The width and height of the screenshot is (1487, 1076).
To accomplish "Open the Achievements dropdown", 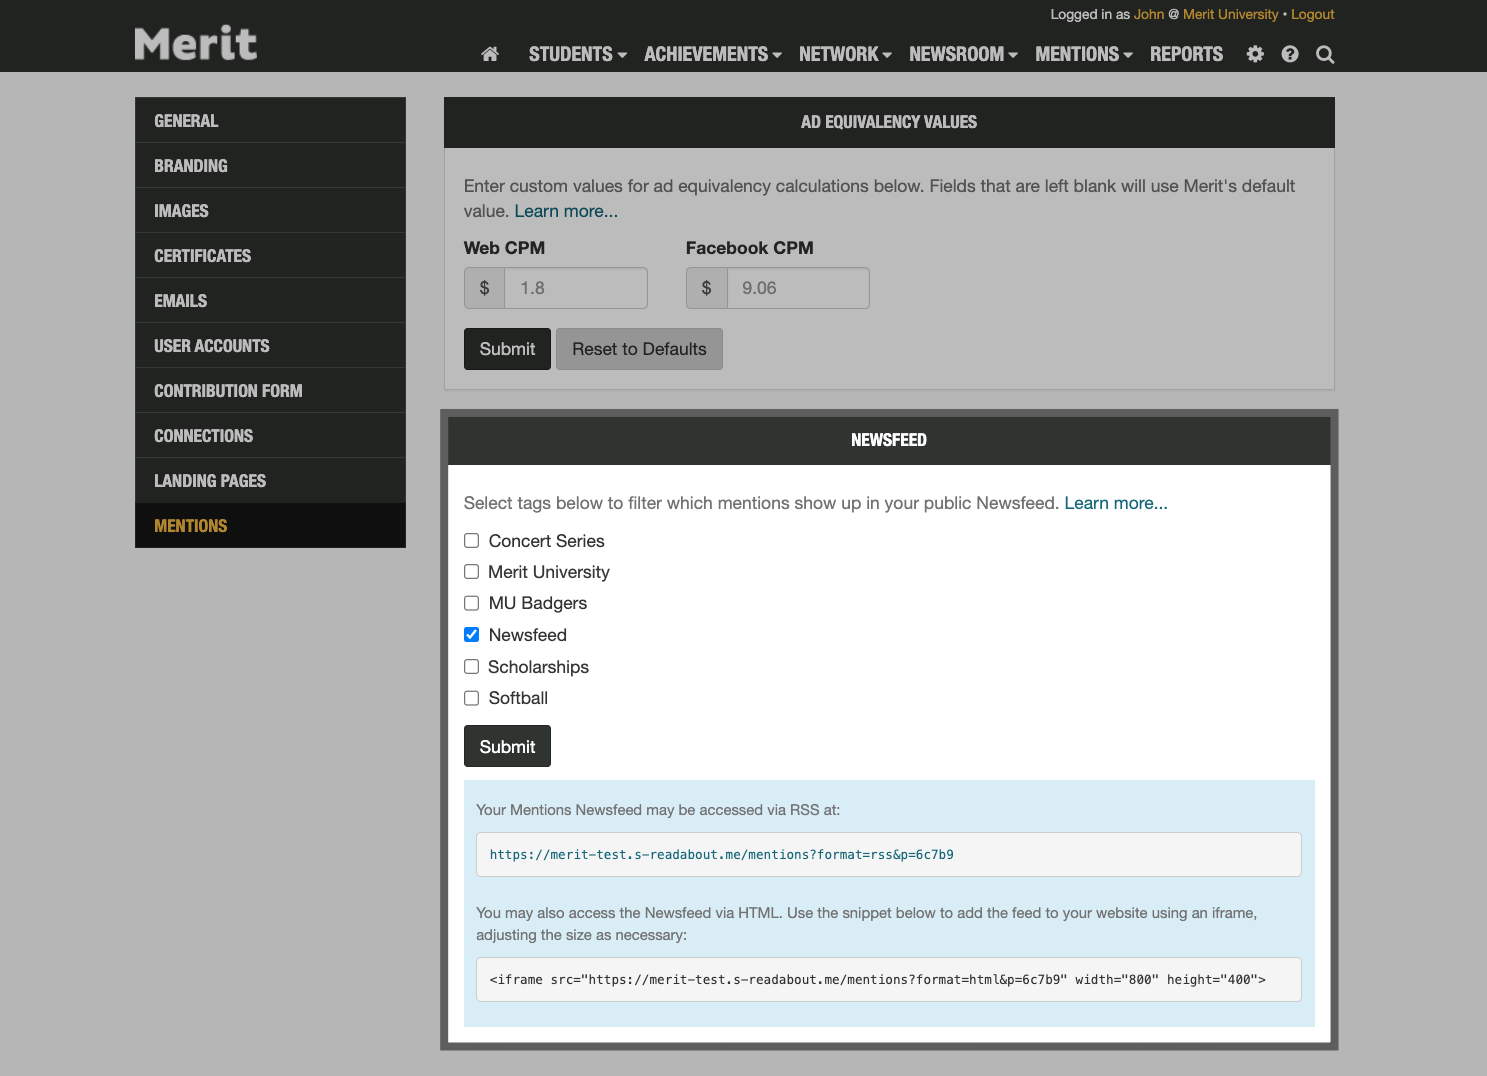I will click(712, 54).
